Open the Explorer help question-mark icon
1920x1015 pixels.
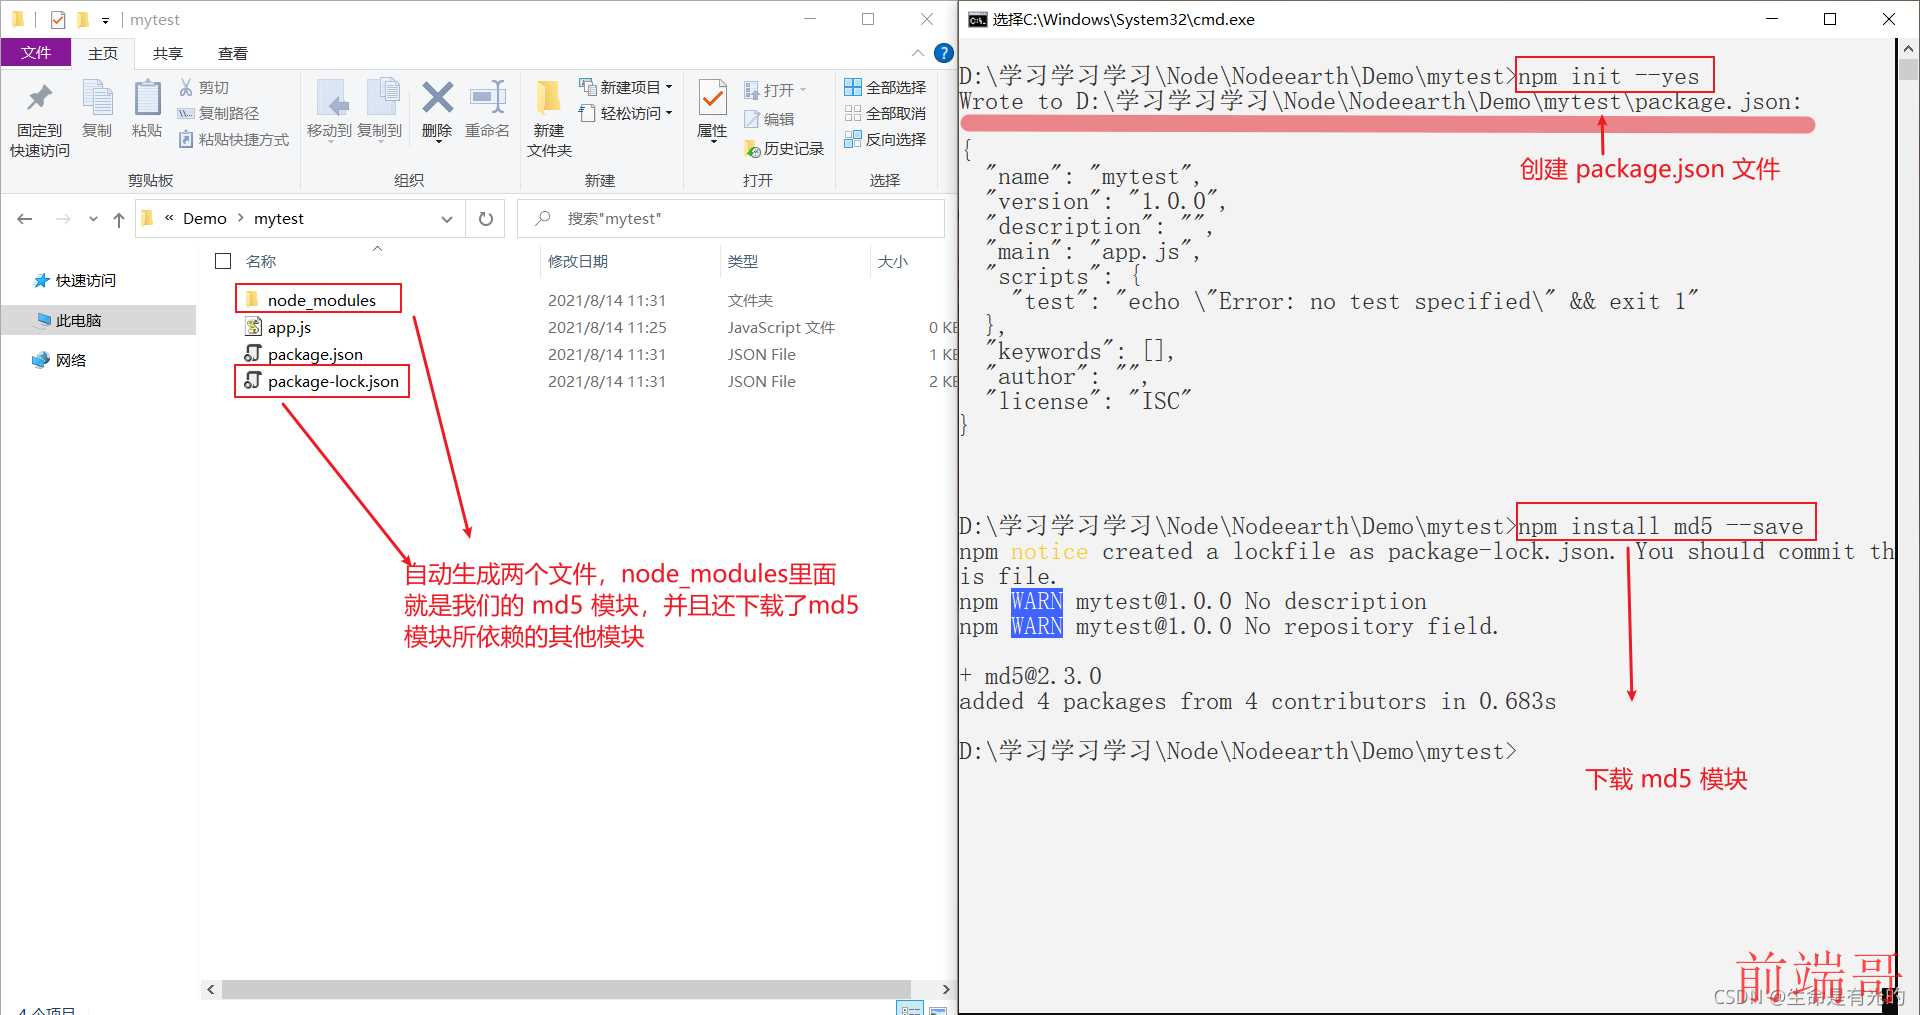pos(943,53)
